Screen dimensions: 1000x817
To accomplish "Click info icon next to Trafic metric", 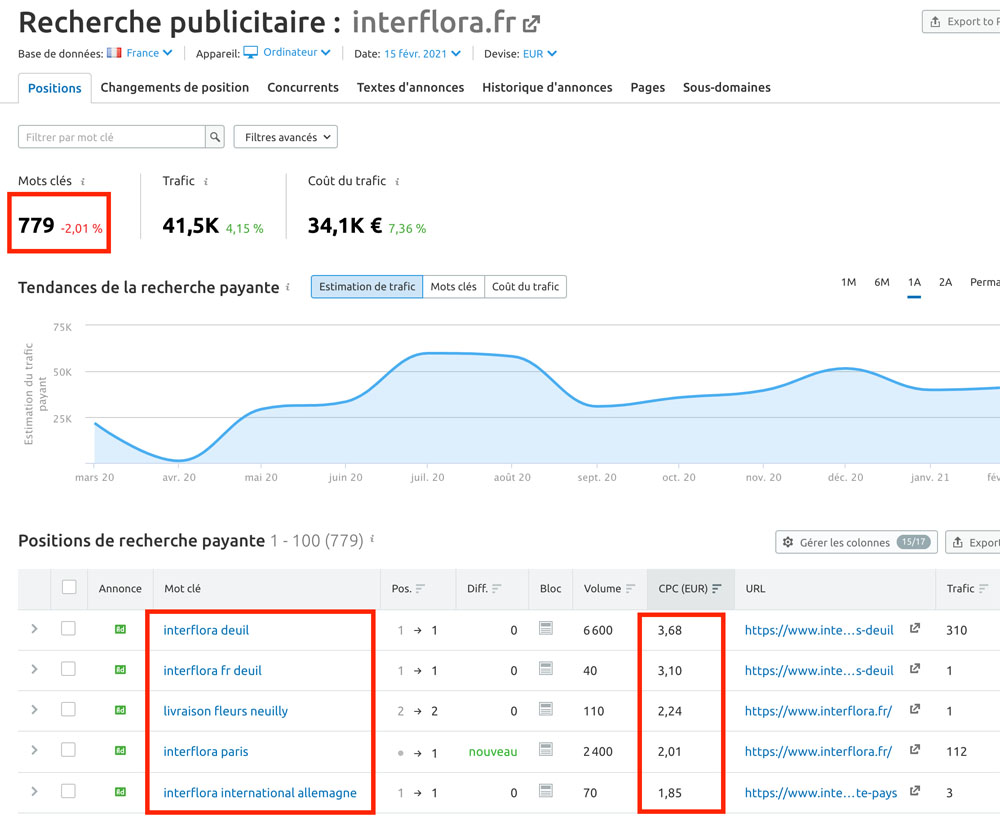I will click(x=206, y=182).
